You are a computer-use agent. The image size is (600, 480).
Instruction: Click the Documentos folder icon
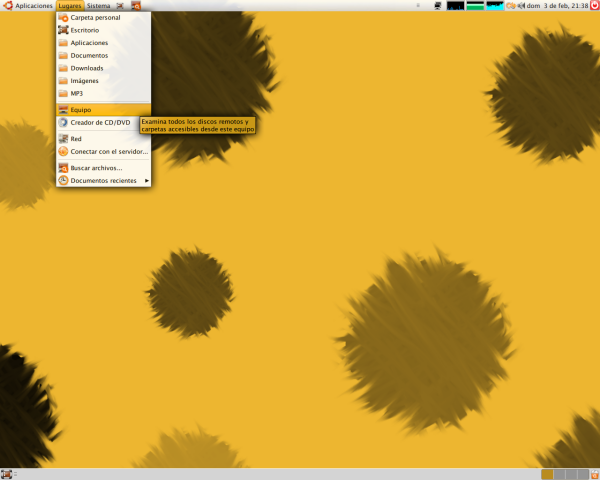[64, 55]
